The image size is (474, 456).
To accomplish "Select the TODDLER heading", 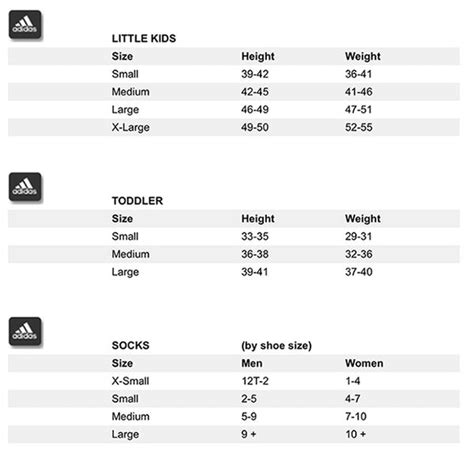I will pos(137,201).
